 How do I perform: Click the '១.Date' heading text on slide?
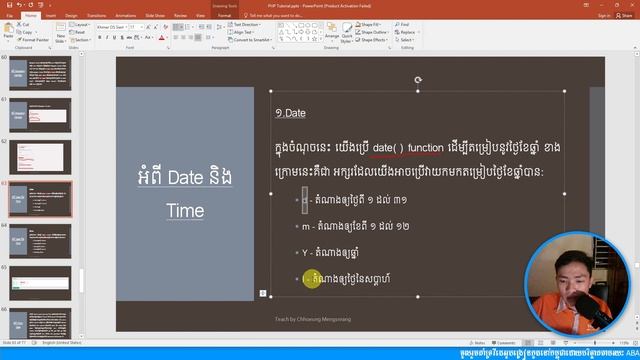pos(290,113)
